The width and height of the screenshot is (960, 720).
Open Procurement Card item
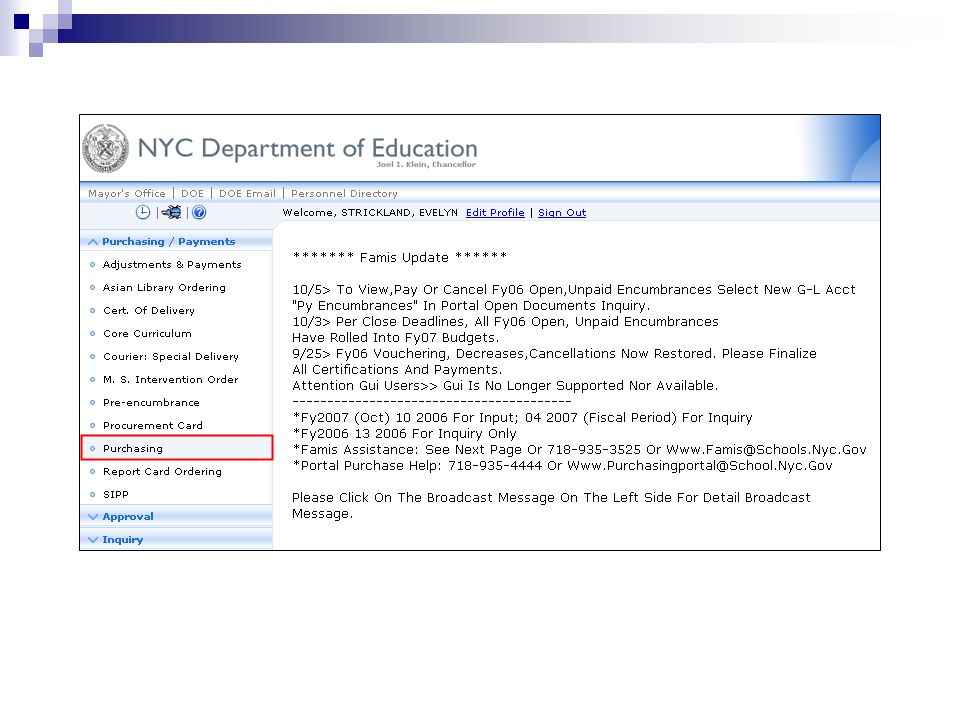tap(152, 426)
